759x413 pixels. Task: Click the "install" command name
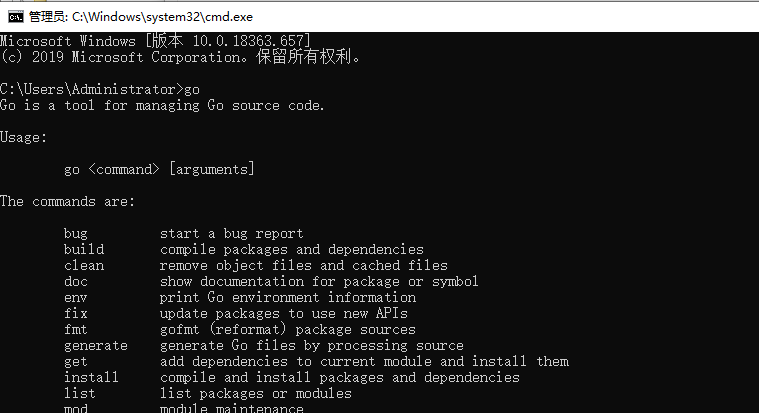tap(91, 377)
